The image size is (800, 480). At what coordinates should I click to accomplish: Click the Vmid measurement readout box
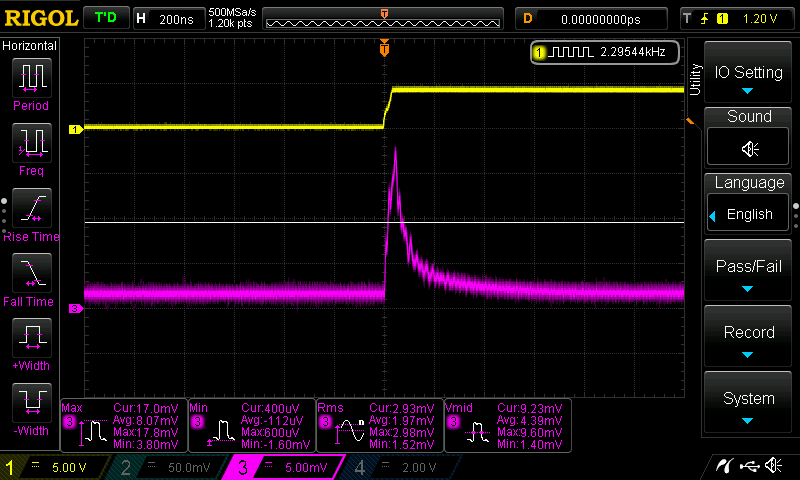[x=507, y=423]
